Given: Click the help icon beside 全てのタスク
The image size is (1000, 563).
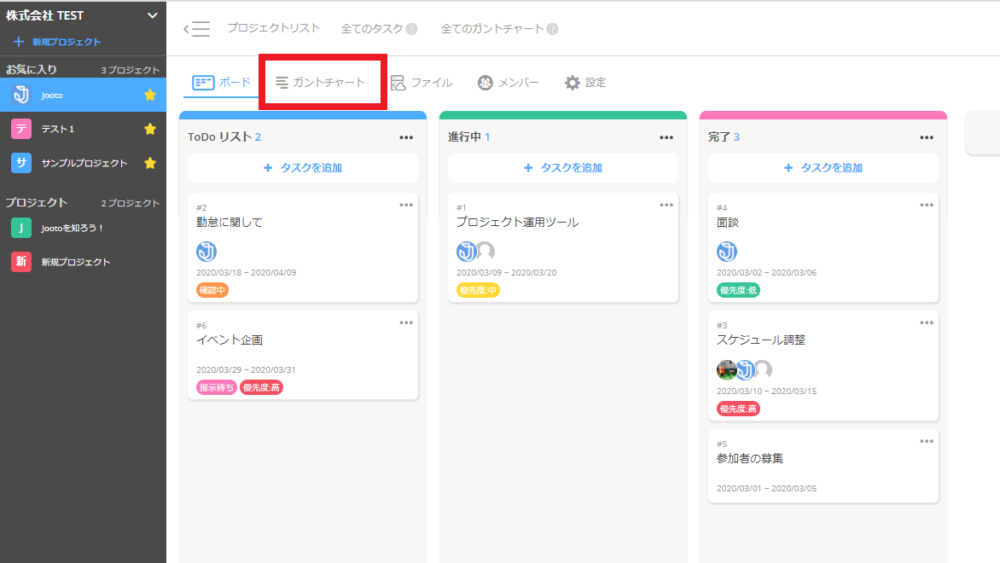Looking at the screenshot, I should coord(412,30).
